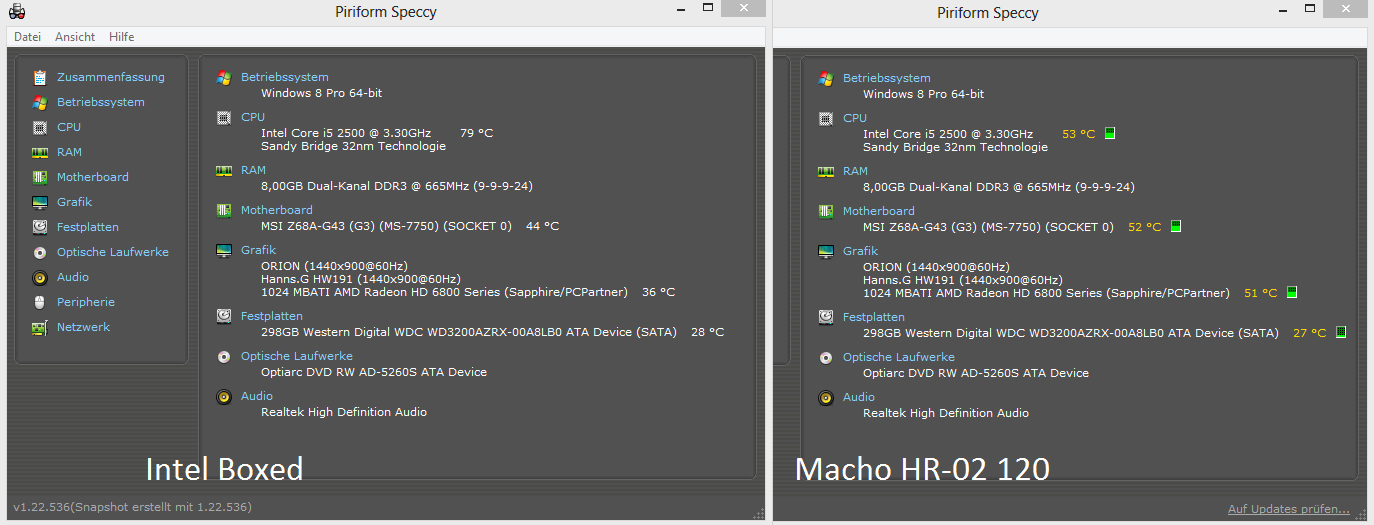Click RAM icon in right window summary

pyautogui.click(x=826, y=171)
